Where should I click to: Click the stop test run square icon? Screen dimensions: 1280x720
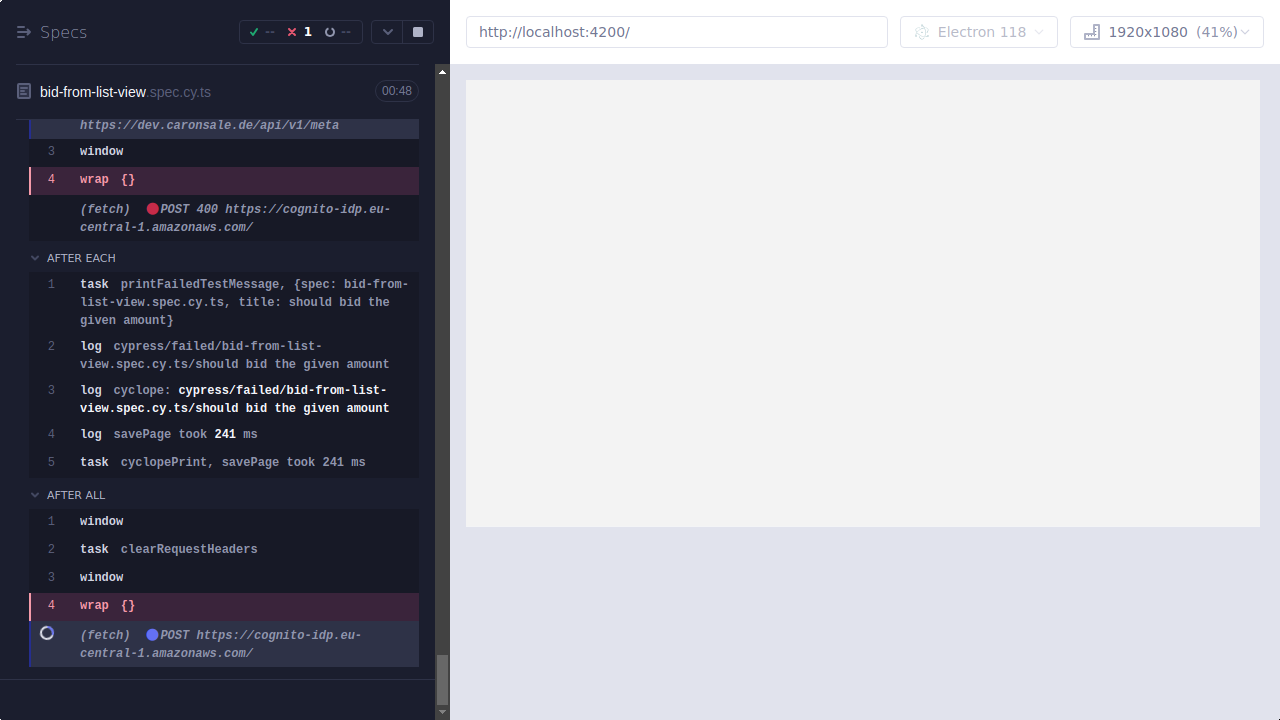pyautogui.click(x=417, y=31)
